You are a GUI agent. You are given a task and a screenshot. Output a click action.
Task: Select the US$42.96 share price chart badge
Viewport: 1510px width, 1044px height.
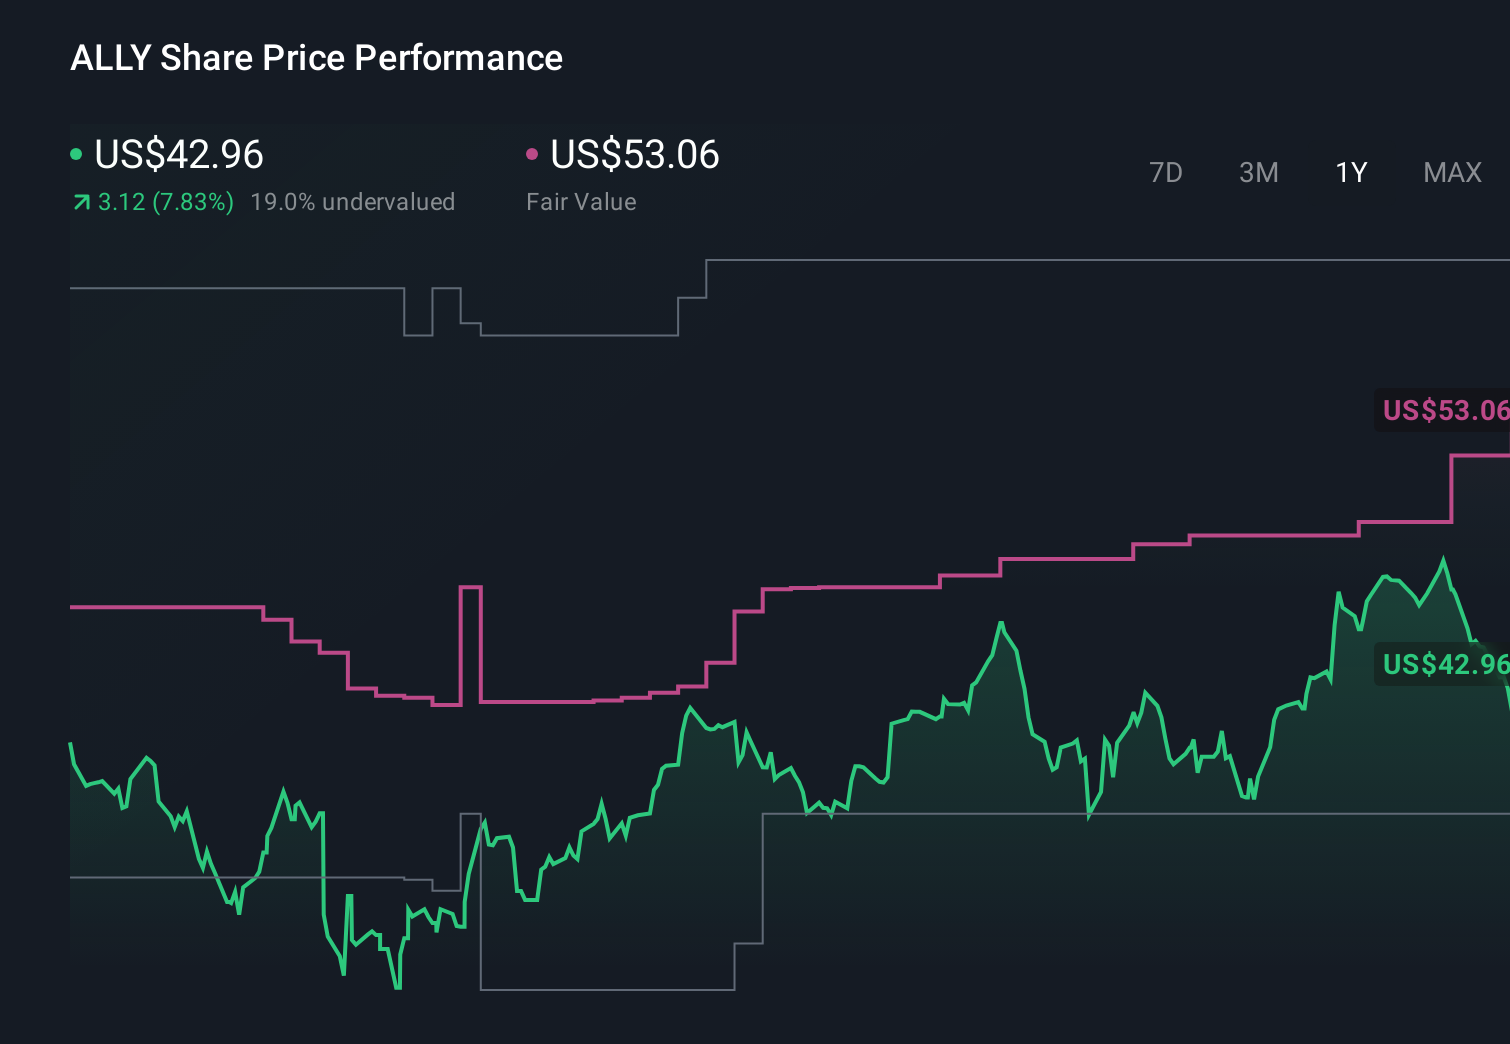pos(1443,663)
